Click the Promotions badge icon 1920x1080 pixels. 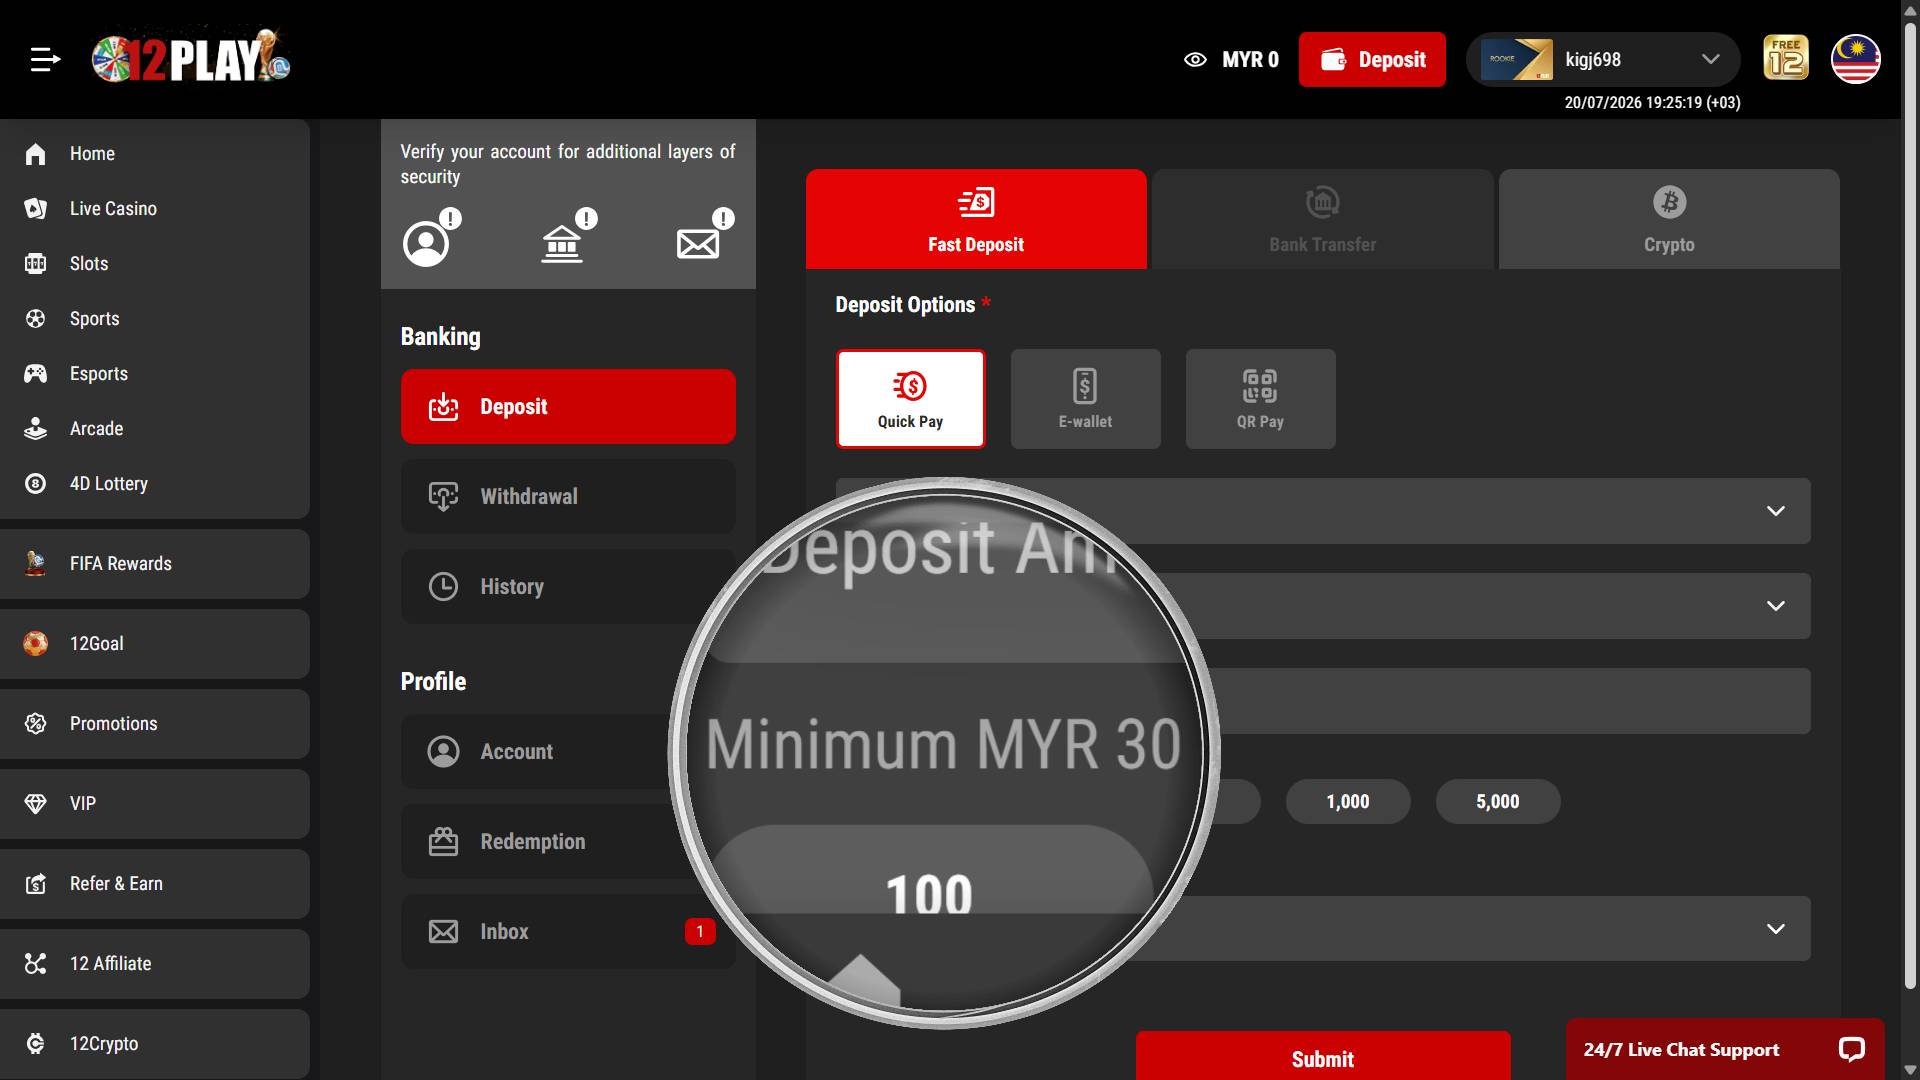pos(36,724)
